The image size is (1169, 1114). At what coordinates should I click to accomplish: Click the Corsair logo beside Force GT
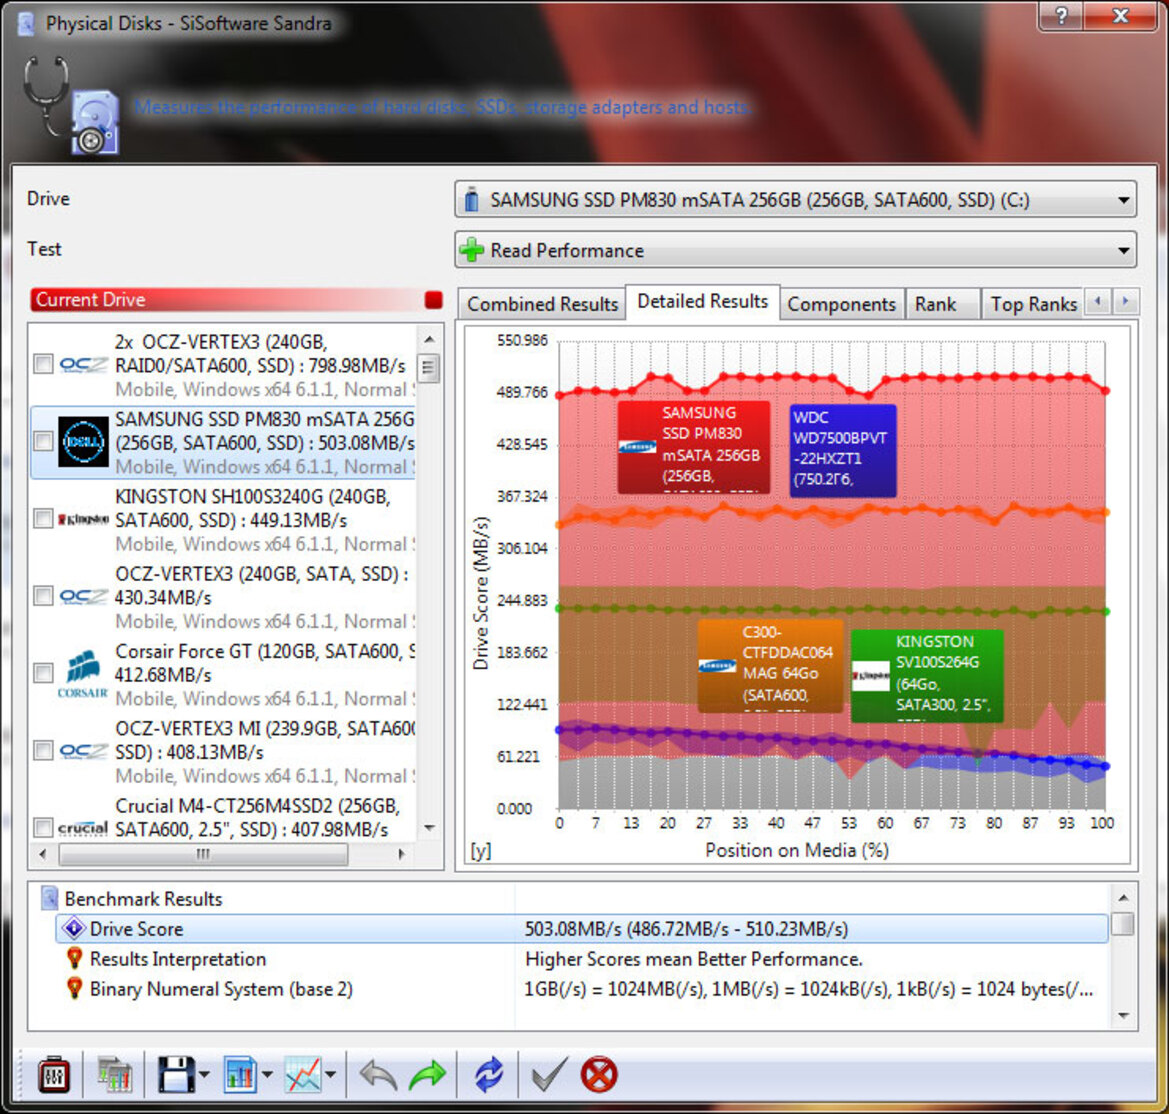pyautogui.click(x=83, y=673)
